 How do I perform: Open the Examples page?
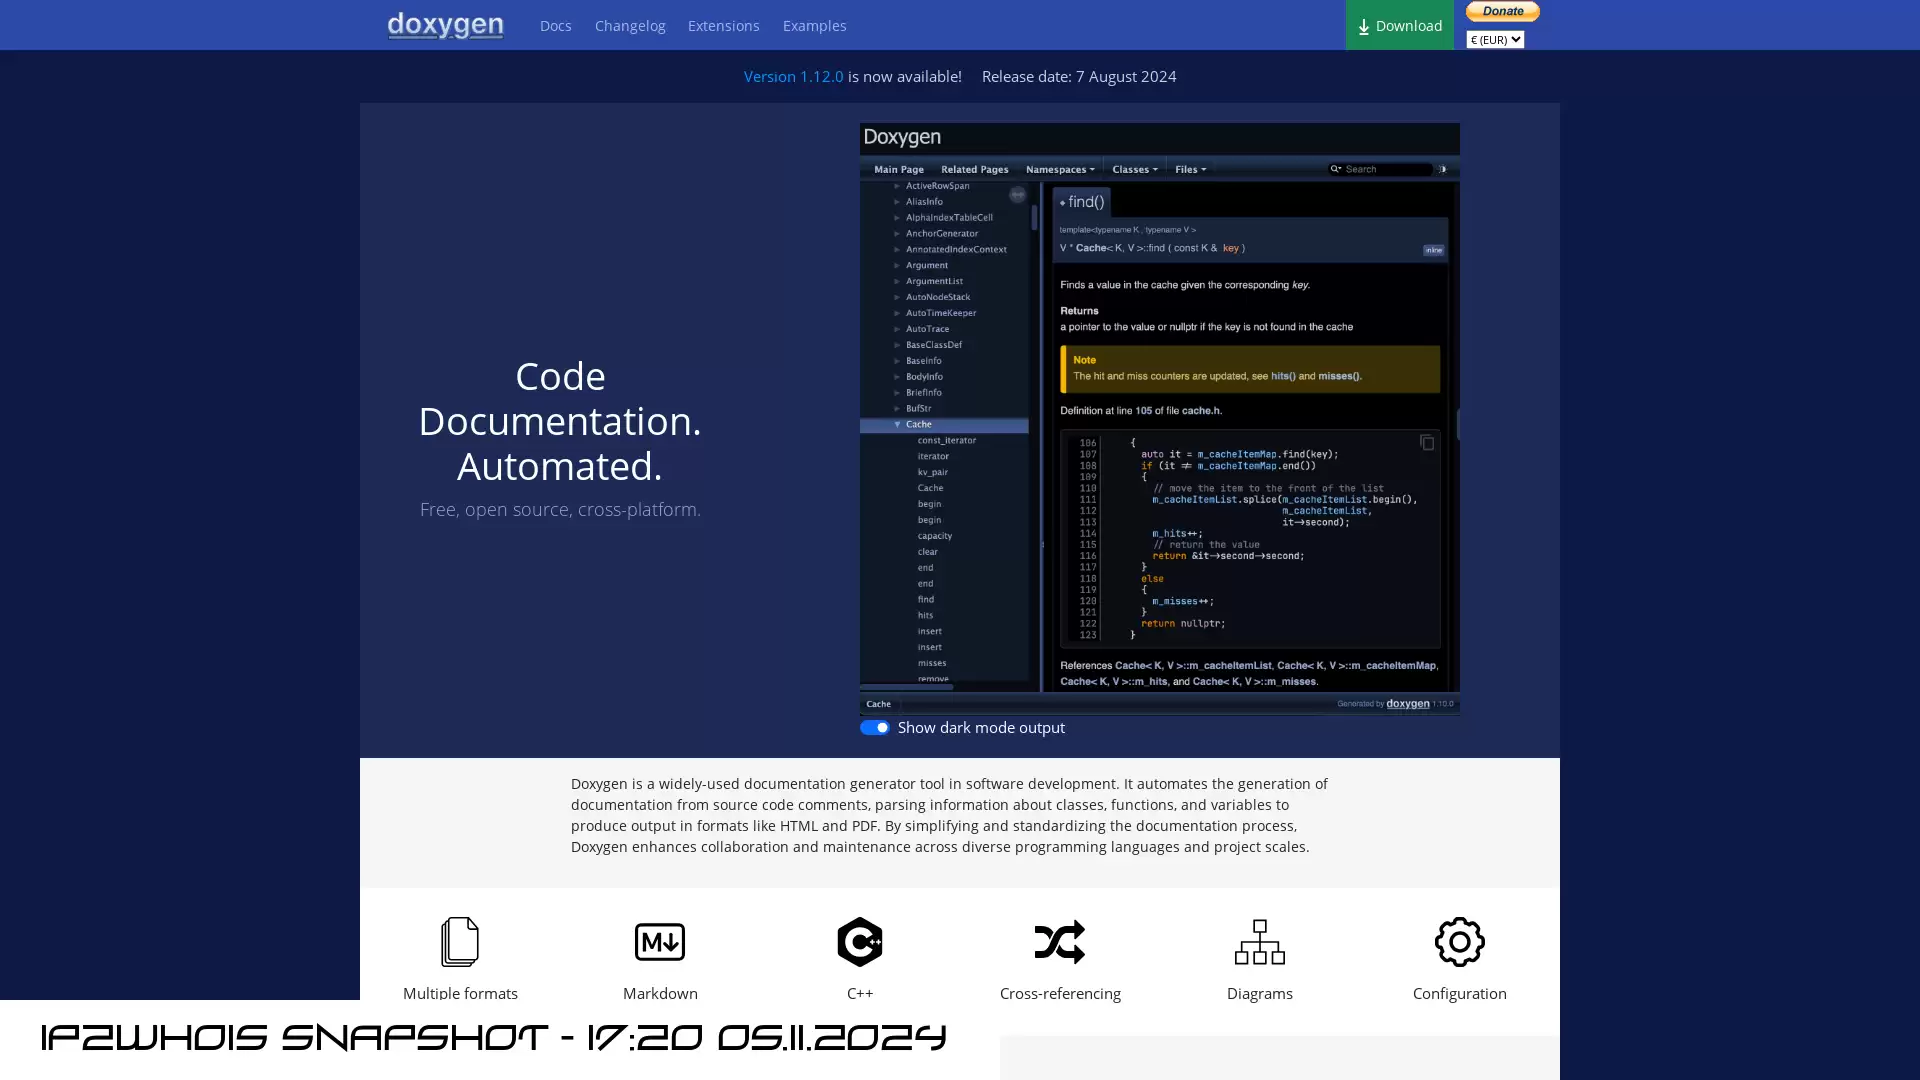tap(814, 26)
